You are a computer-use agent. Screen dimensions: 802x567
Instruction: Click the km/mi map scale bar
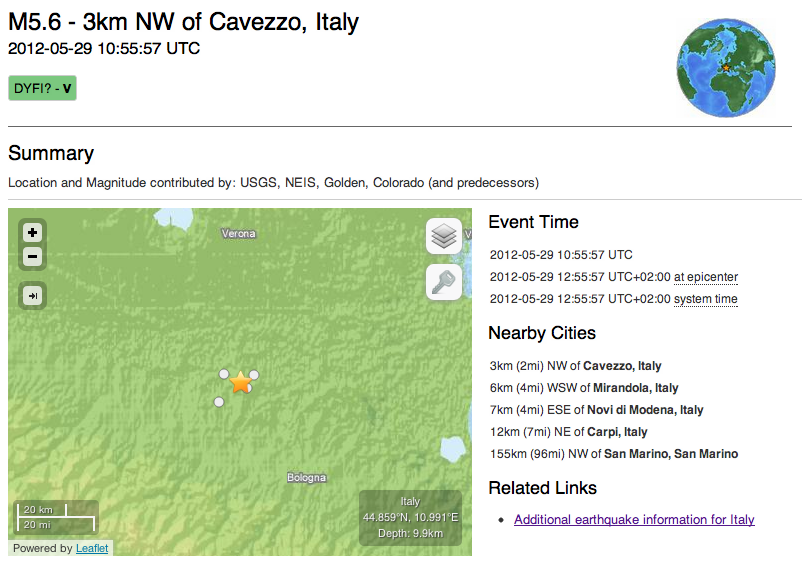click(57, 517)
